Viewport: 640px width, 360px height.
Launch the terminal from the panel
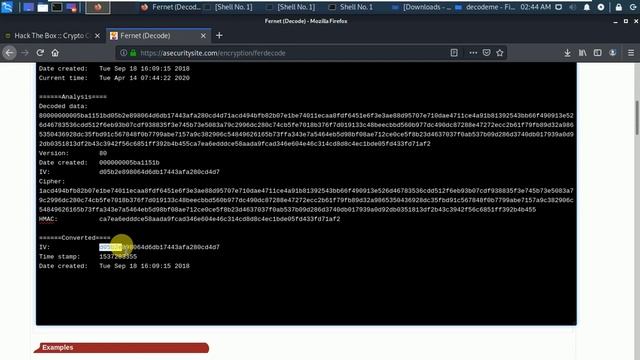[x=57, y=7]
